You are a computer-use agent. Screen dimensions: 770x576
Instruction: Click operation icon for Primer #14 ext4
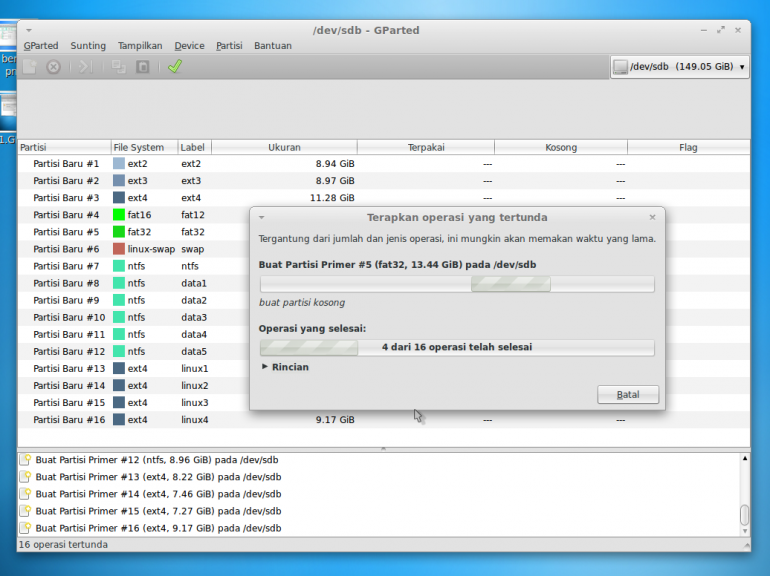point(26,494)
